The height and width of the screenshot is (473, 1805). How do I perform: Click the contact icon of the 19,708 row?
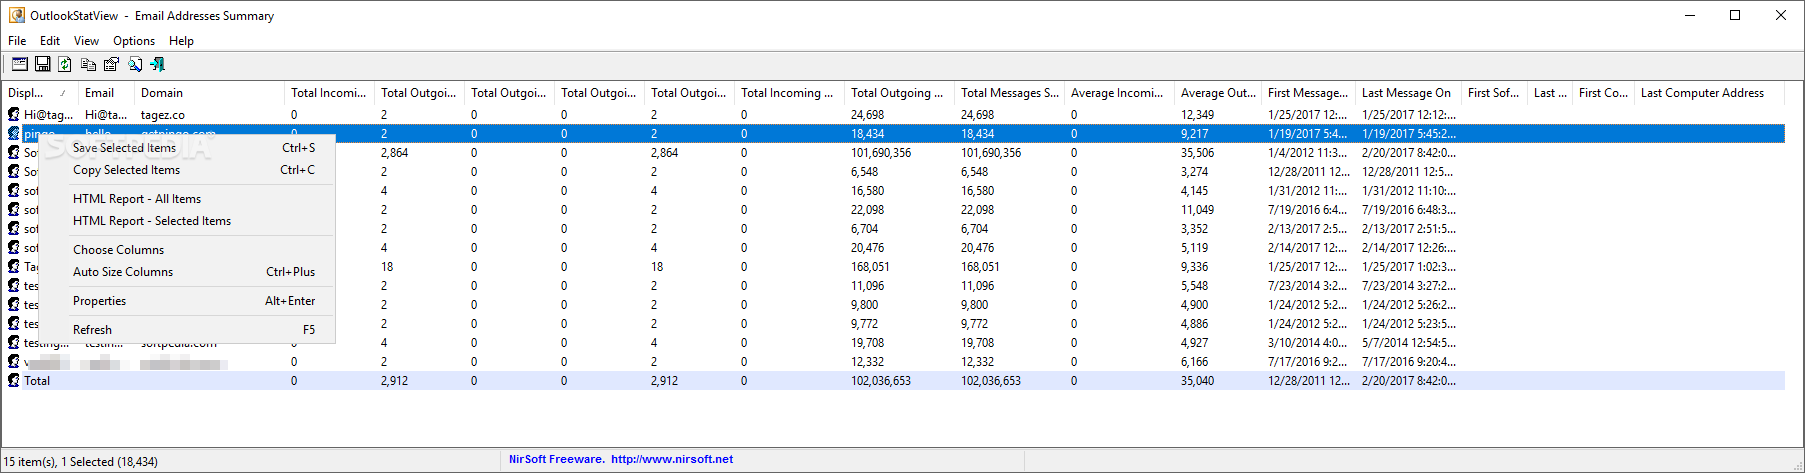point(14,343)
